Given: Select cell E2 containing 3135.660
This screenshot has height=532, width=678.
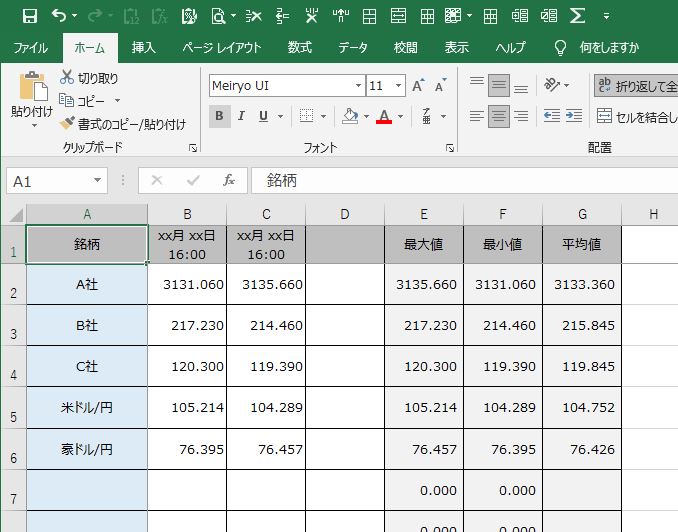Looking at the screenshot, I should click(424, 285).
